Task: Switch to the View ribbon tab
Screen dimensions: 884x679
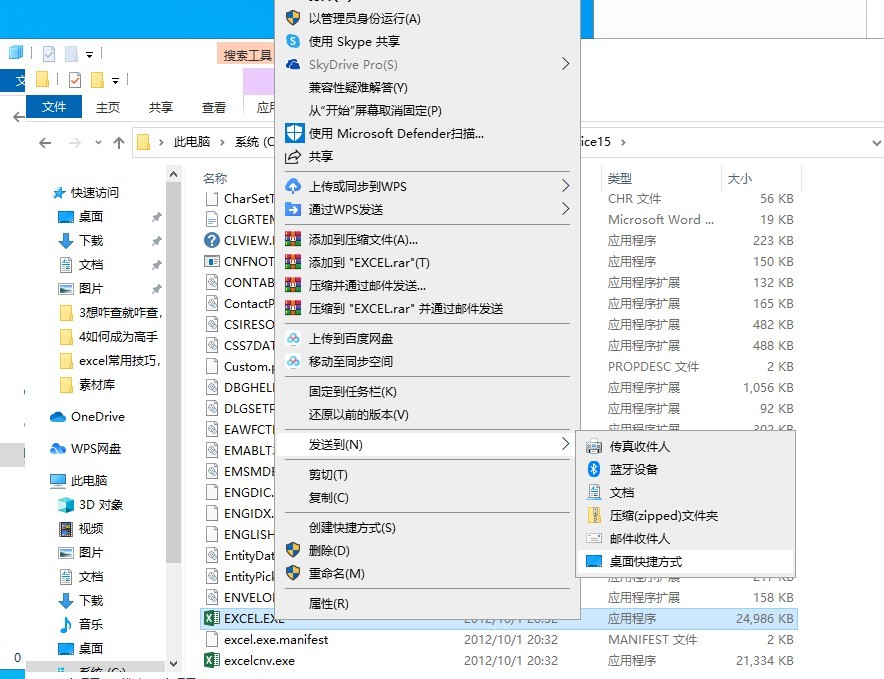Action: click(x=214, y=107)
